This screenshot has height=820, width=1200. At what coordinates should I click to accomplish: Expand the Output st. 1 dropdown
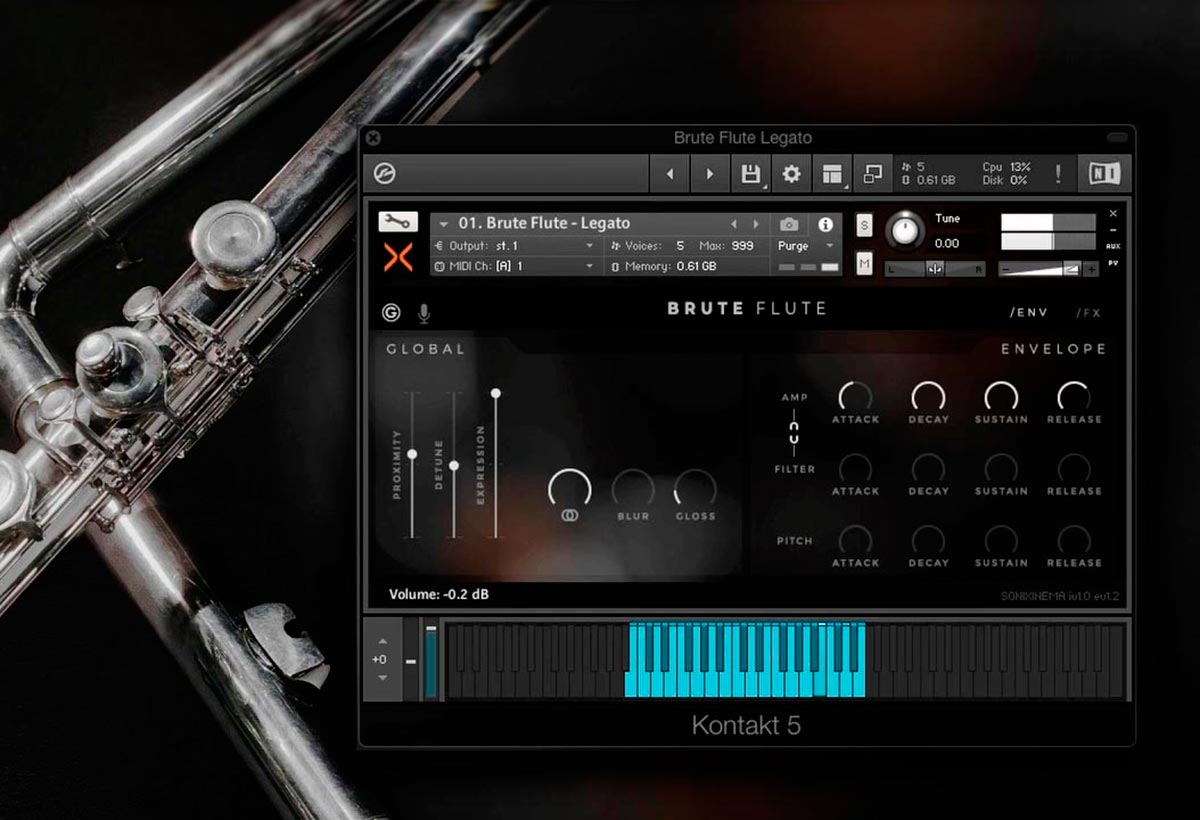pos(590,246)
